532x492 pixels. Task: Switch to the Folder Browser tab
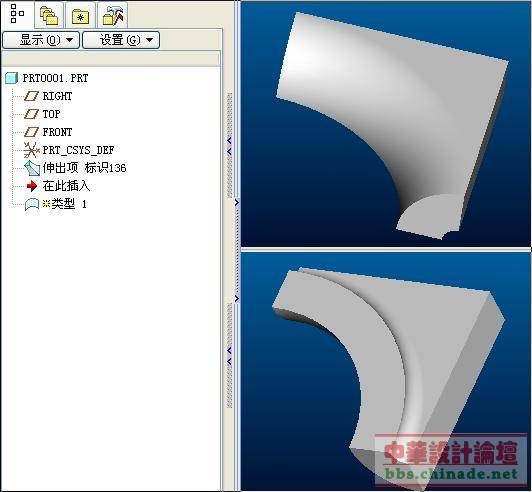coord(49,16)
